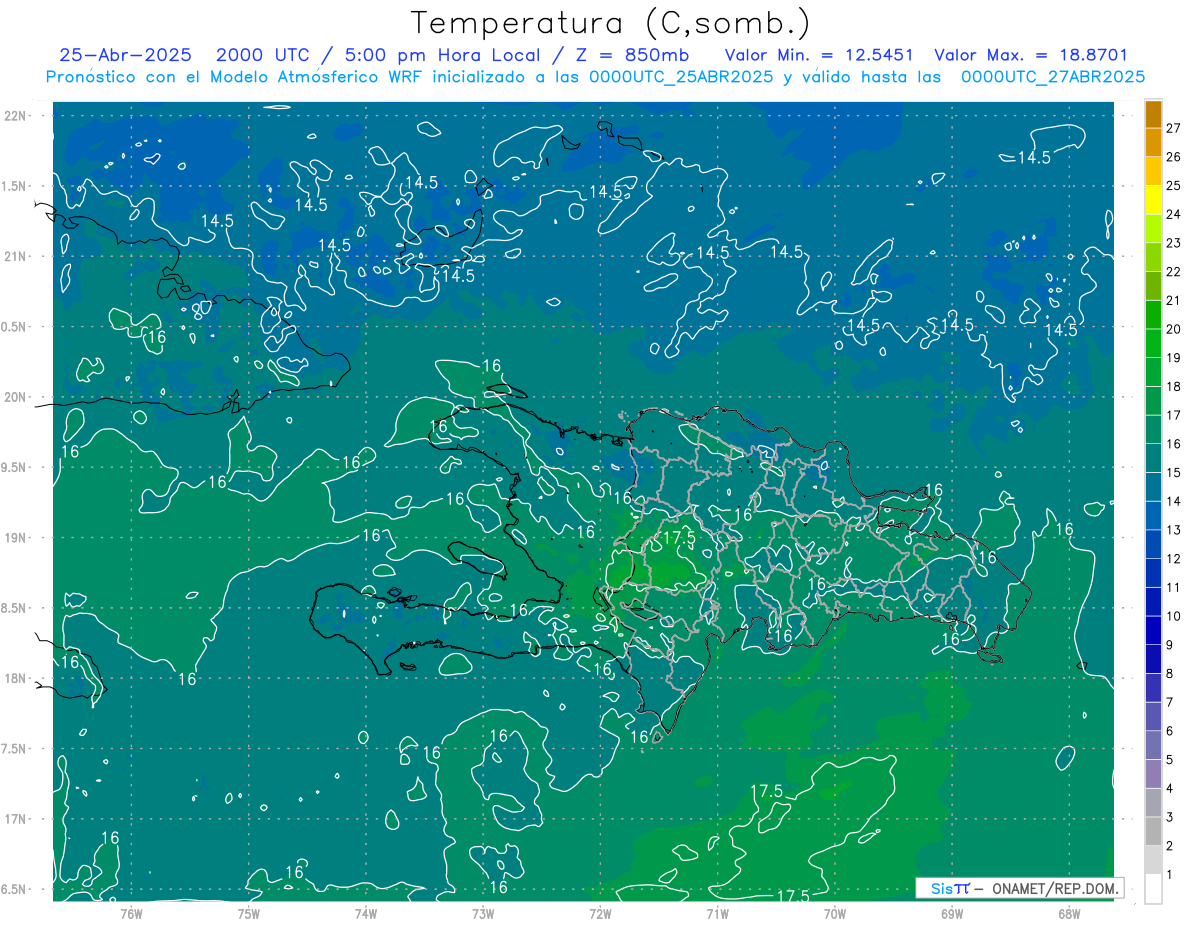This screenshot has height=927, width=1200.
Task: Click the 'ONAMET/REP.DOM.' credit label
Action: click(x=1055, y=888)
